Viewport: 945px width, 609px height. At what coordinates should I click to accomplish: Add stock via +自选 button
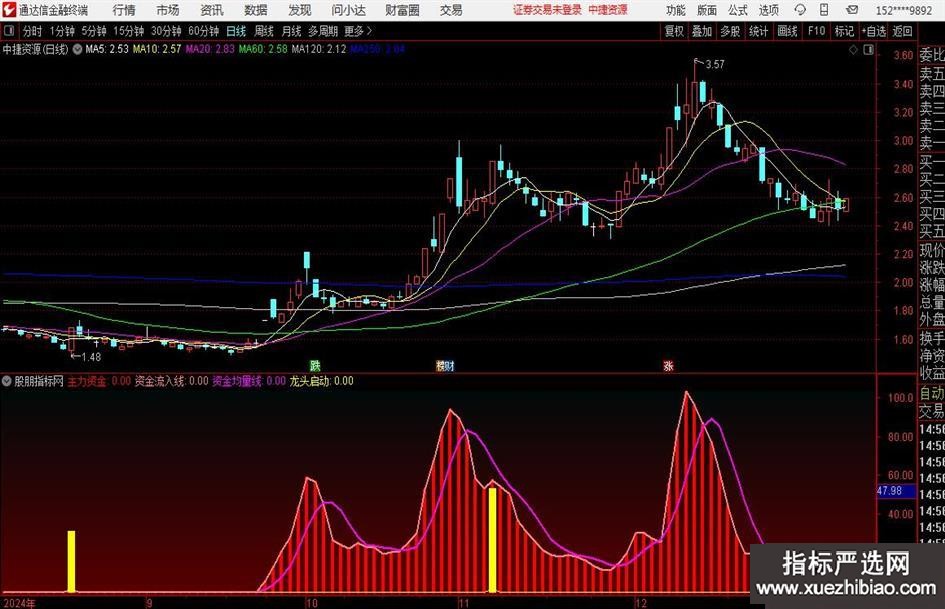874,31
